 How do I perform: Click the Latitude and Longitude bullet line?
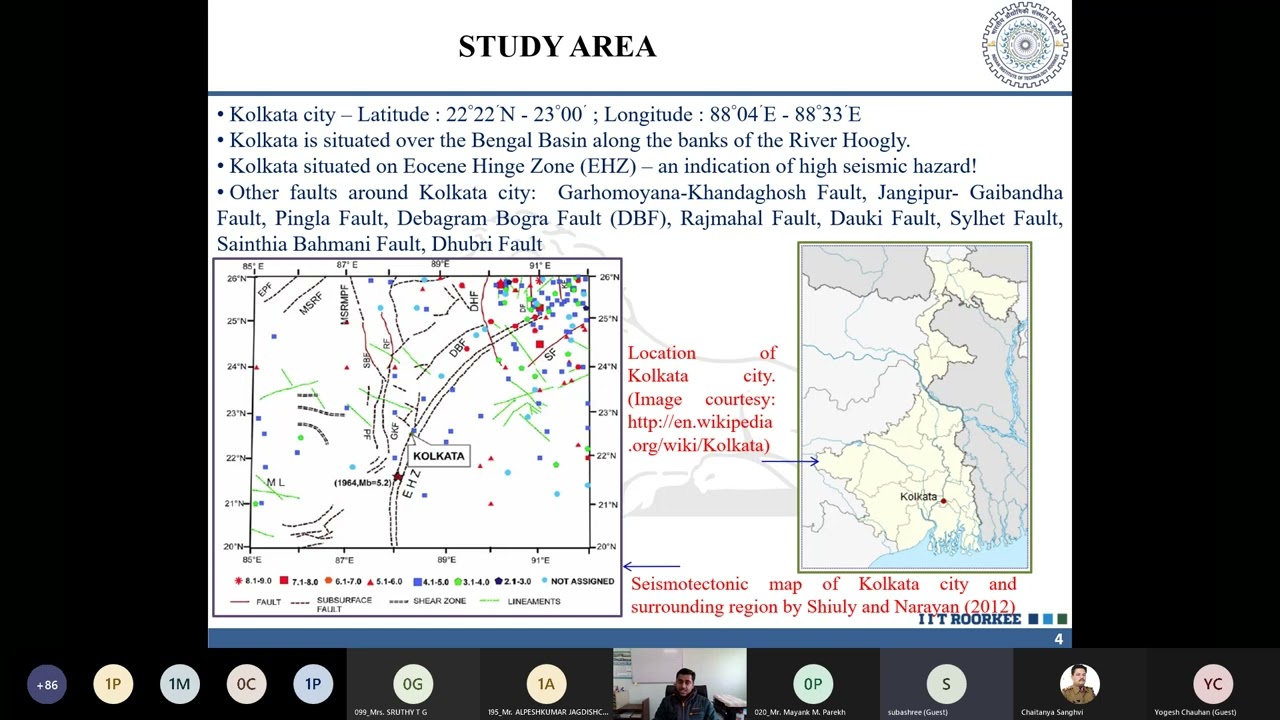[x=539, y=114]
